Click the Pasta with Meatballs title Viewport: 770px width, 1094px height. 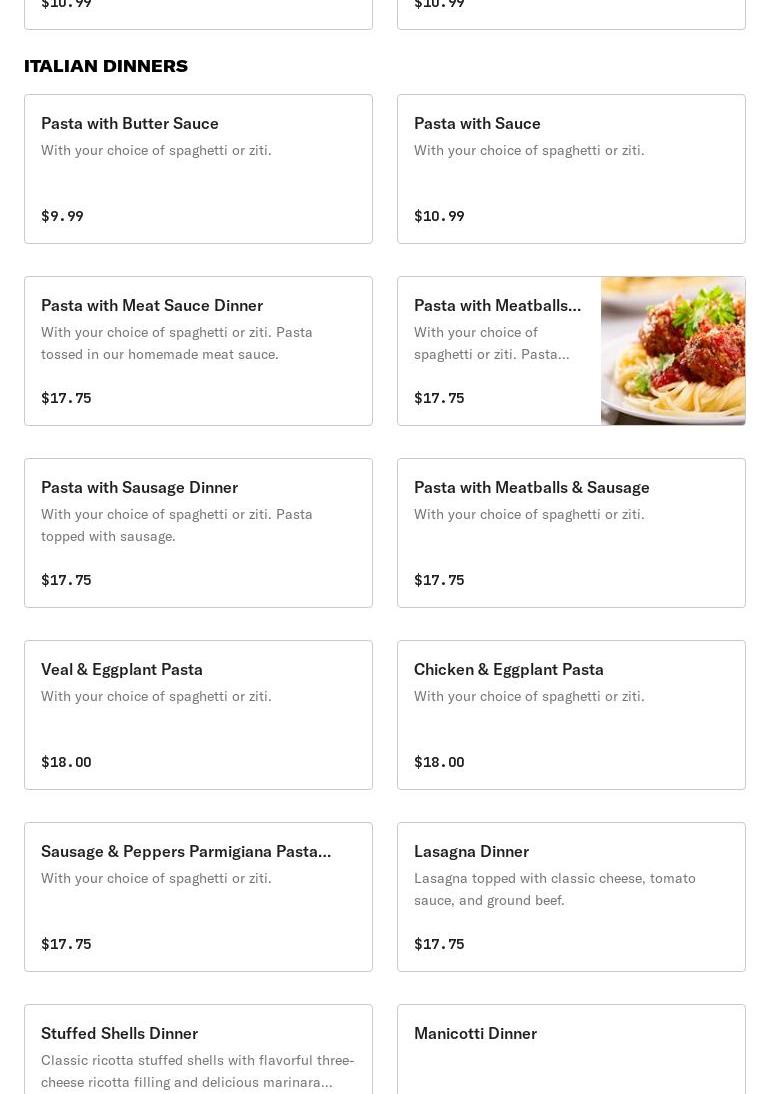pos(497,305)
